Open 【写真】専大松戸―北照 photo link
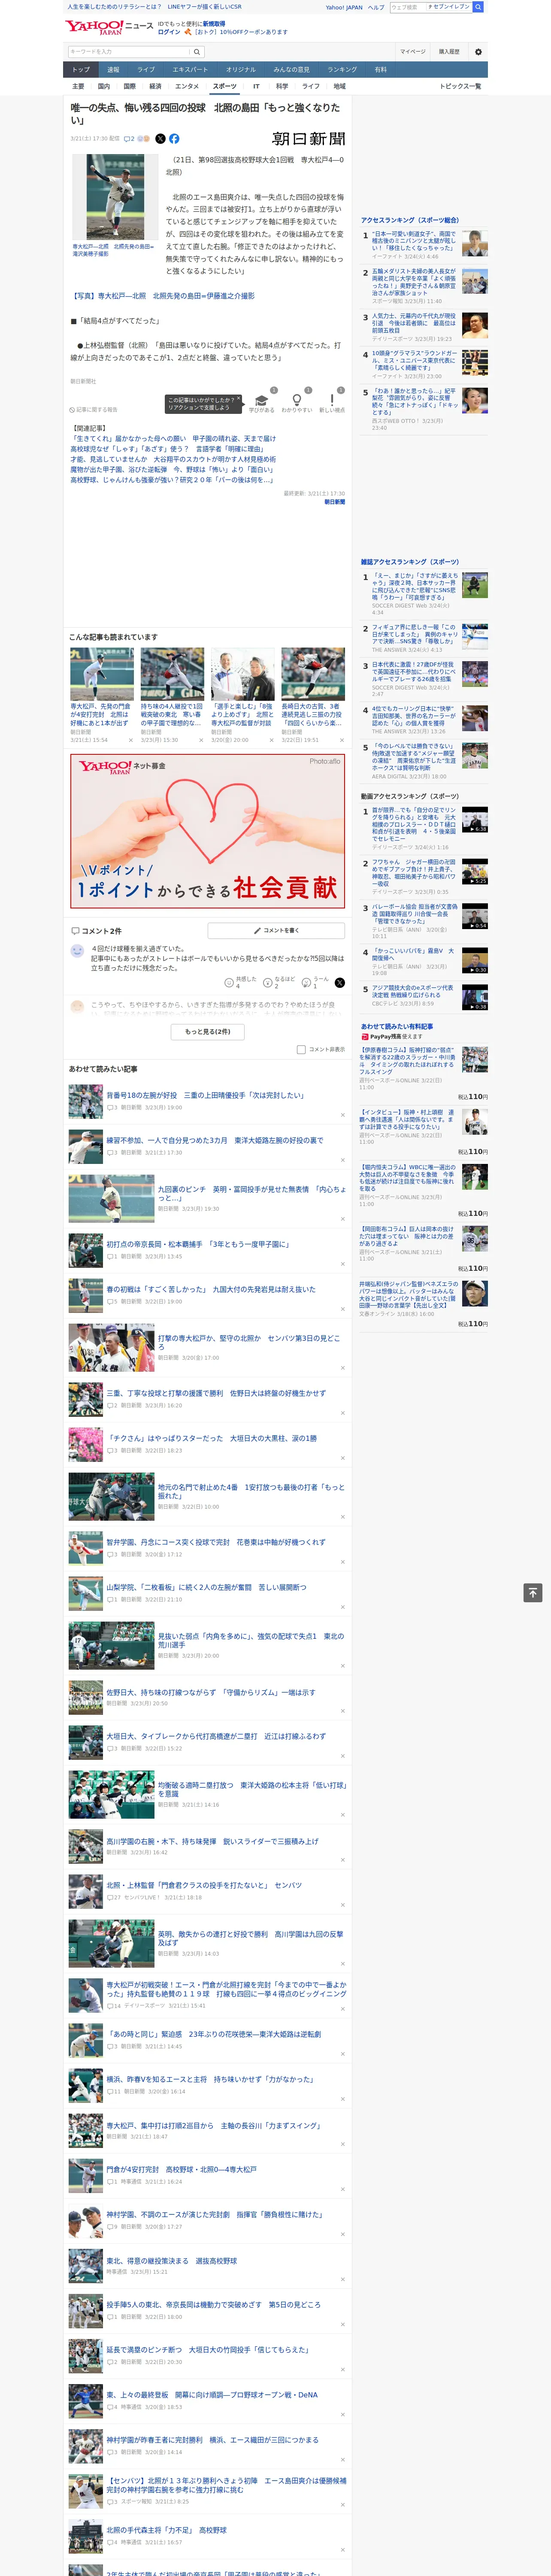 pos(162,296)
